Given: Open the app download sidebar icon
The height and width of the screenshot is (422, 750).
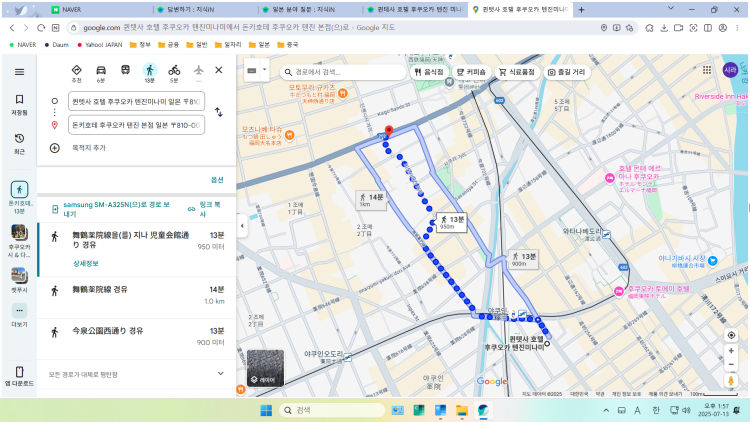Looking at the screenshot, I should 19,376.
